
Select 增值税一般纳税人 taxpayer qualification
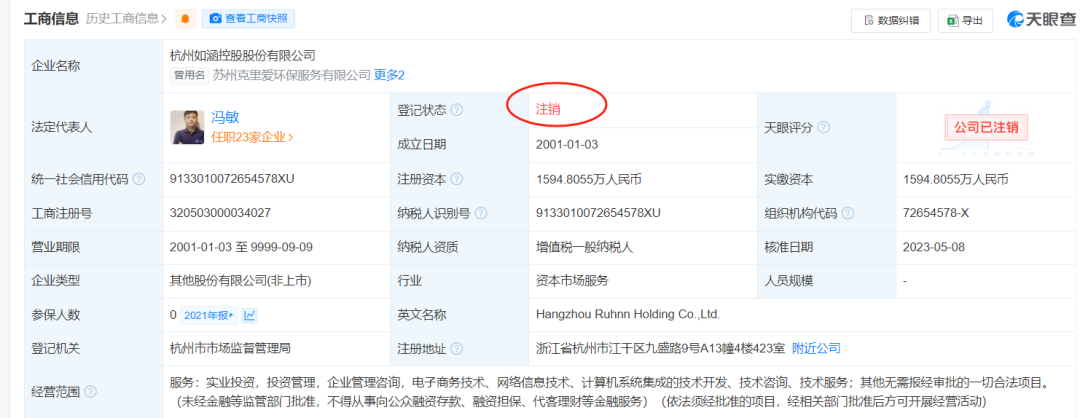pos(584,247)
